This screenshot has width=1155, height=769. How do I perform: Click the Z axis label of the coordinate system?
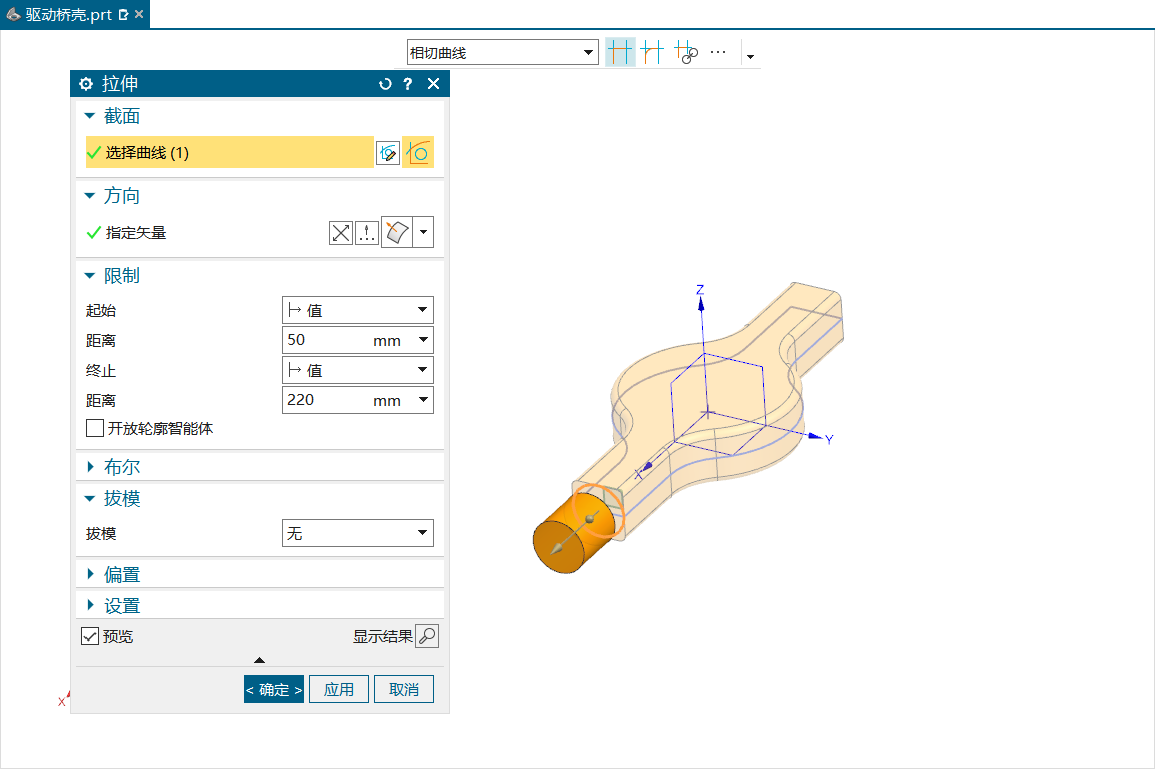[701, 289]
